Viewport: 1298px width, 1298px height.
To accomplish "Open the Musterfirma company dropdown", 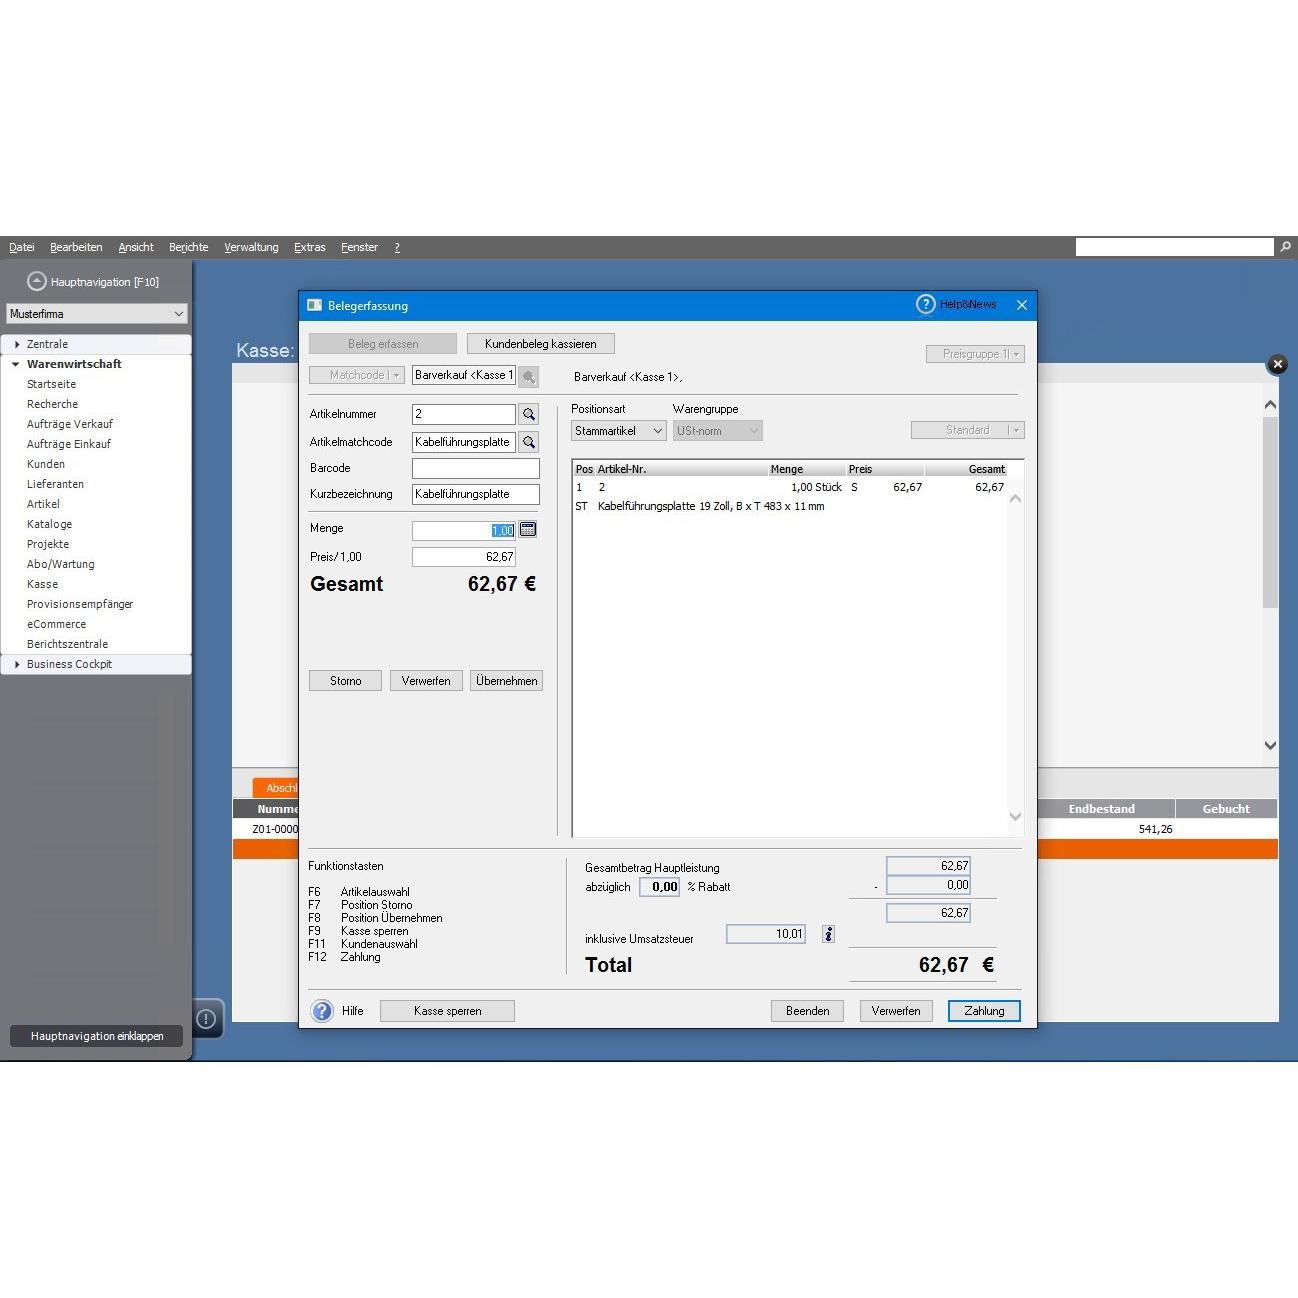I will (x=97, y=314).
